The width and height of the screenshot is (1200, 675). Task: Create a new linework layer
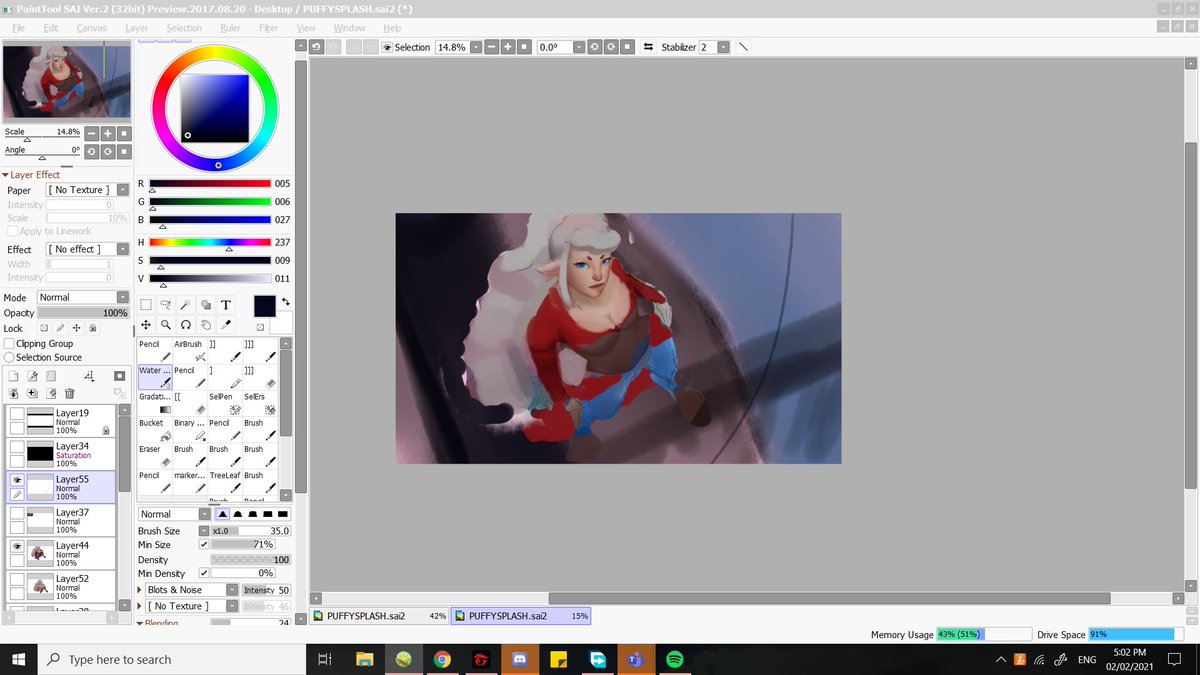[x=33, y=376]
